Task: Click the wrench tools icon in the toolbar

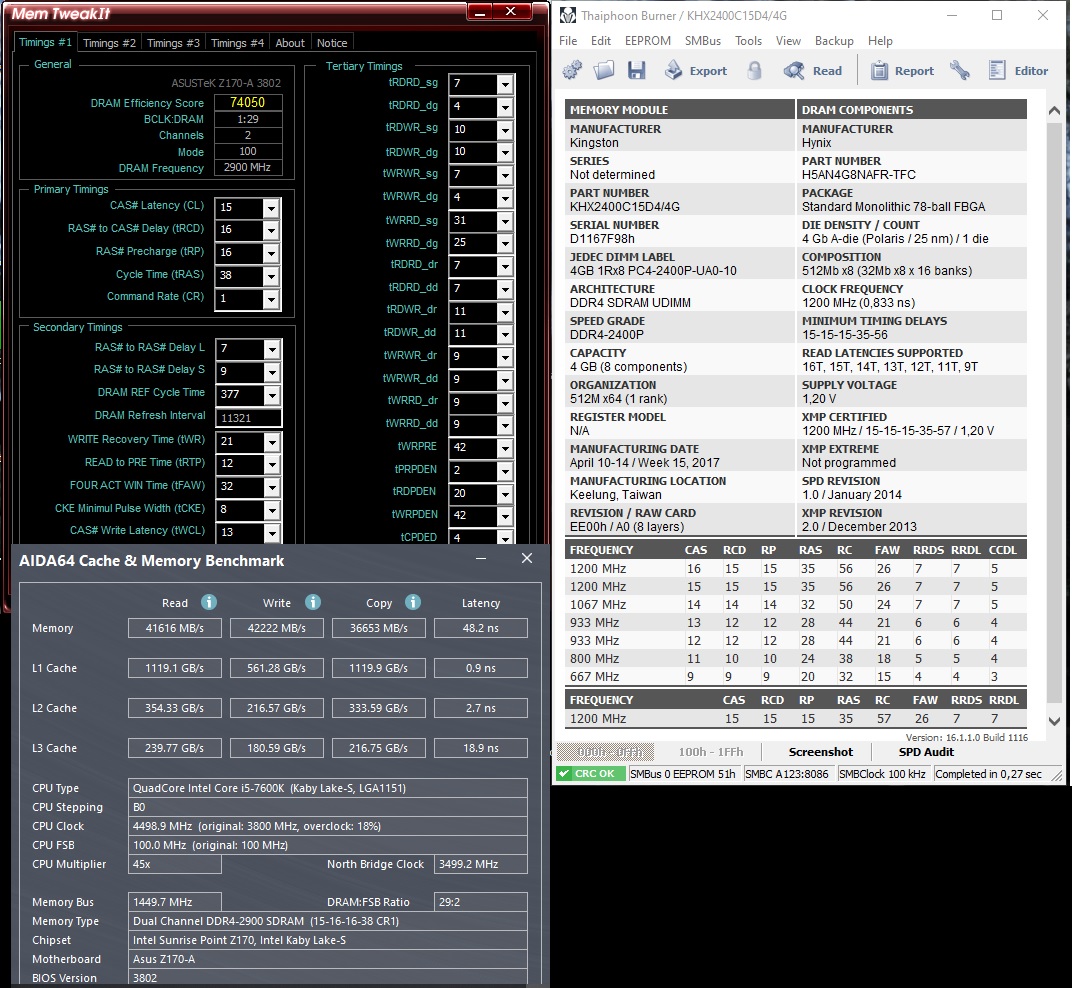Action: 960,70
